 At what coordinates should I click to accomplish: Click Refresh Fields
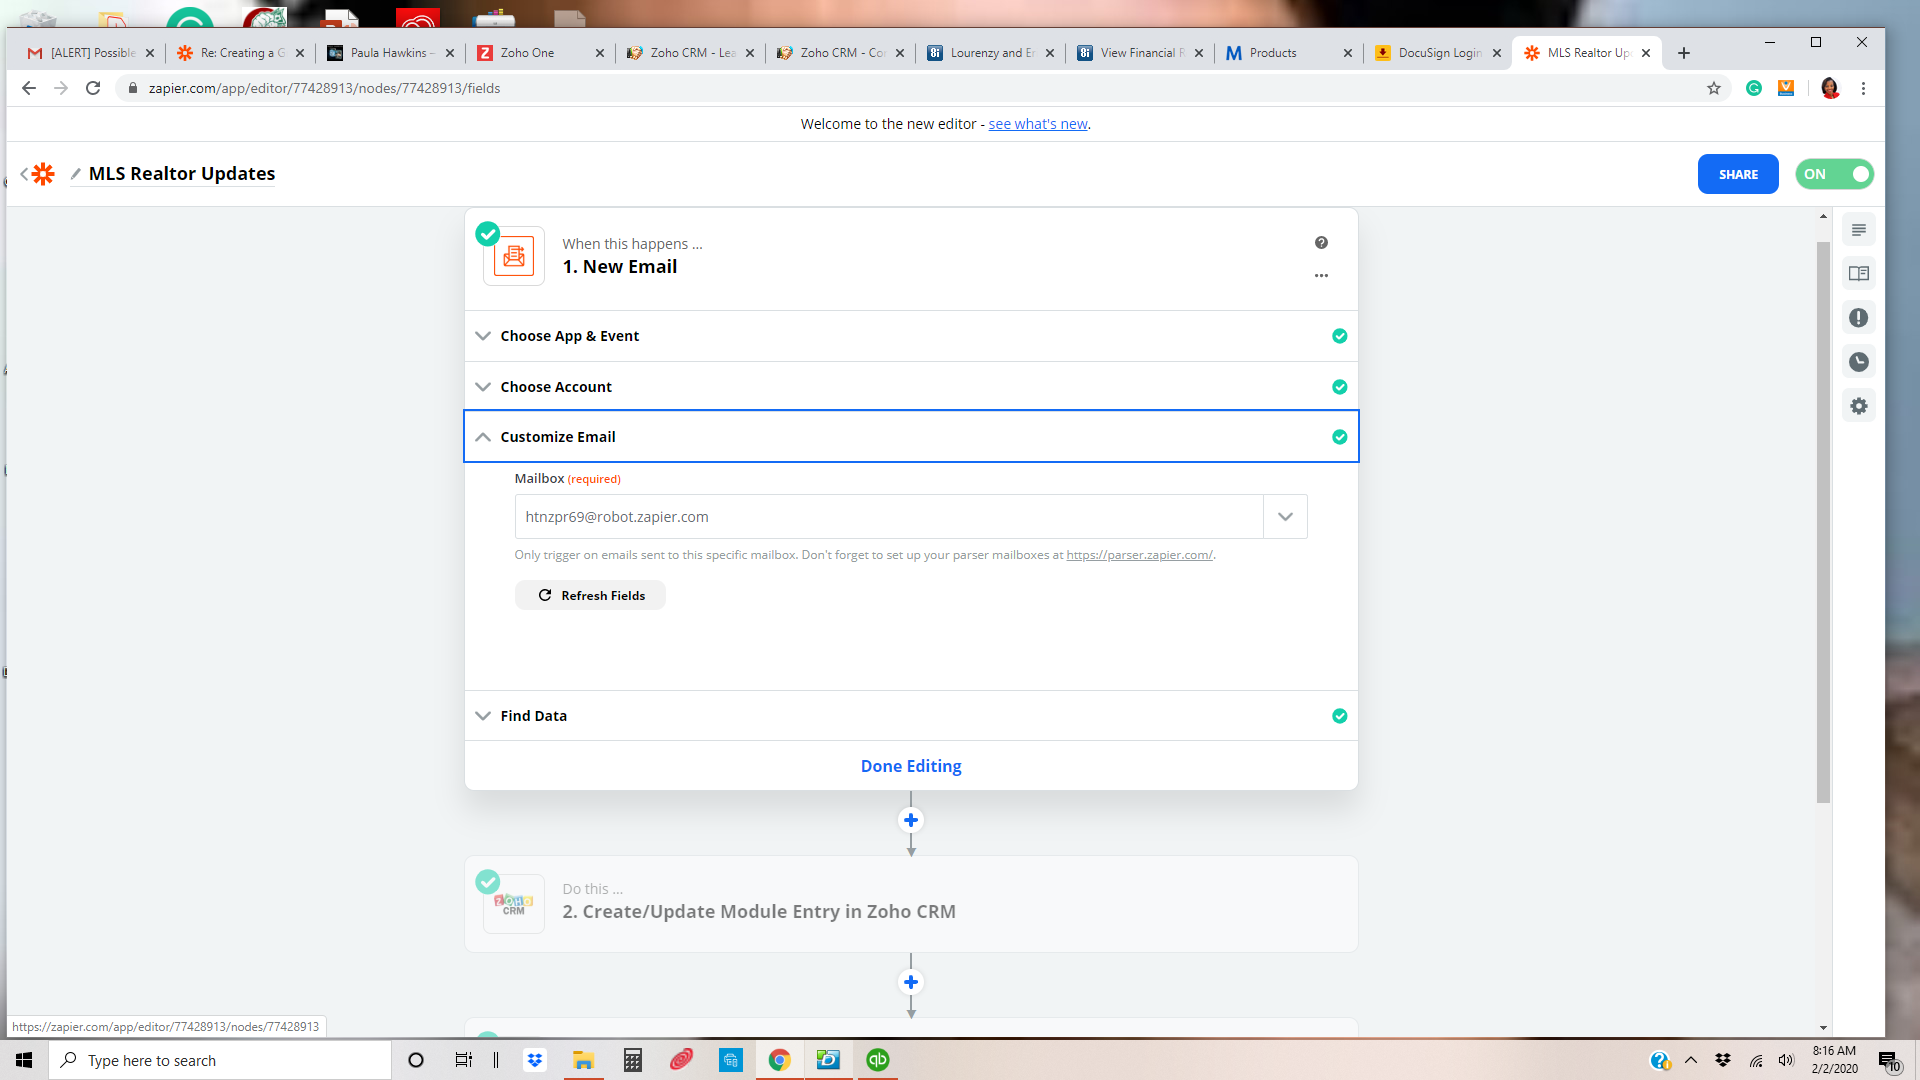[590, 595]
